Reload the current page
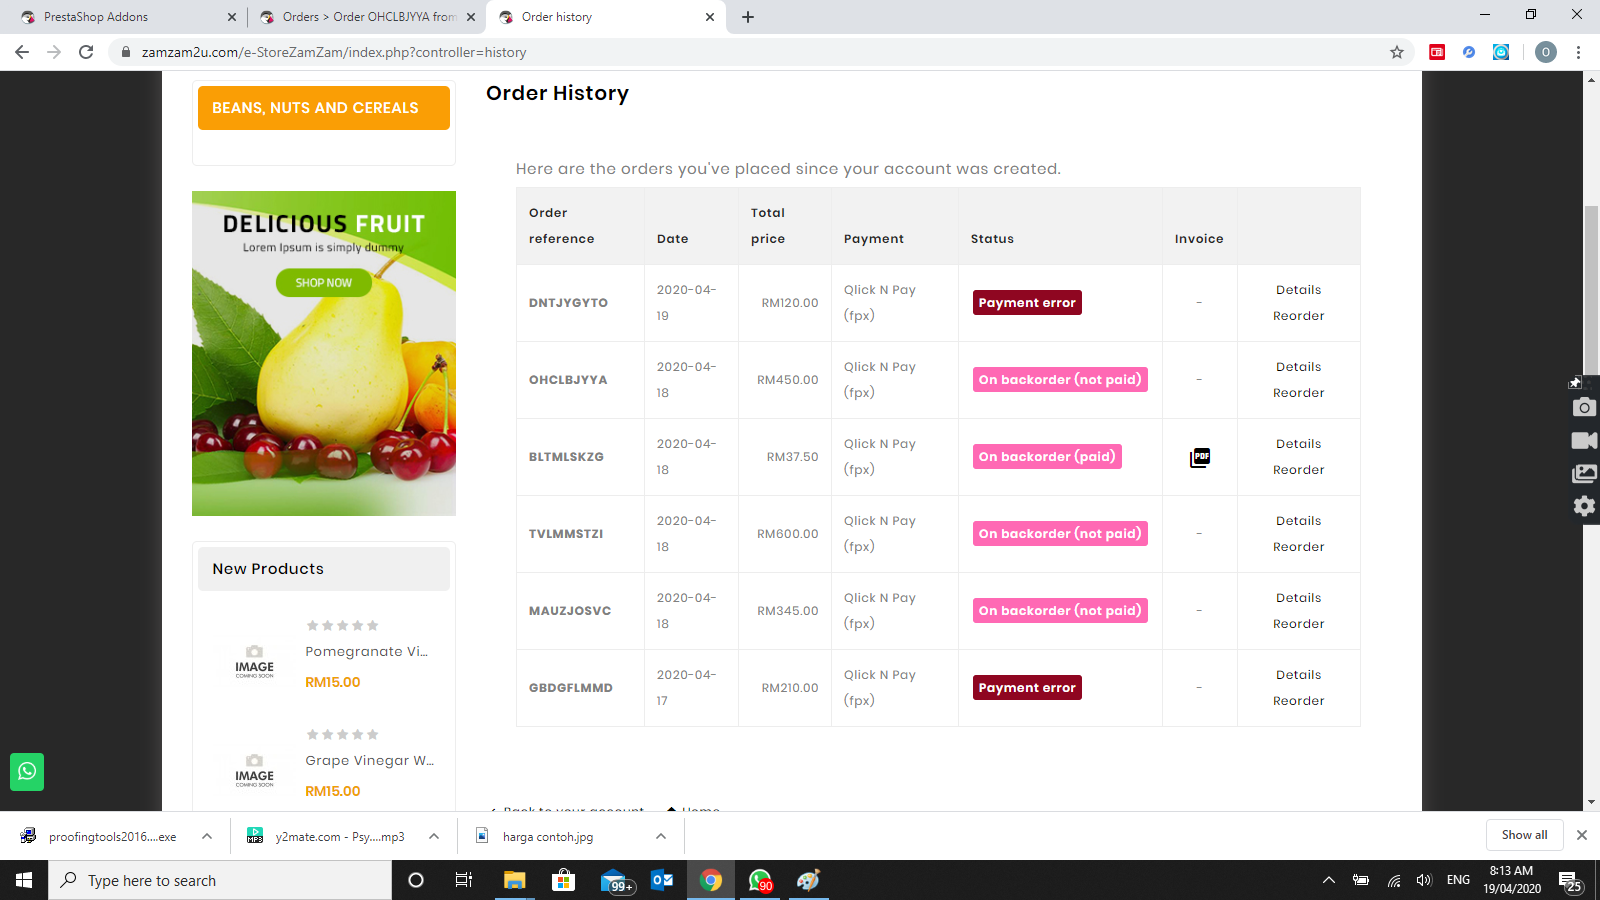This screenshot has height=900, width=1600. [x=86, y=52]
